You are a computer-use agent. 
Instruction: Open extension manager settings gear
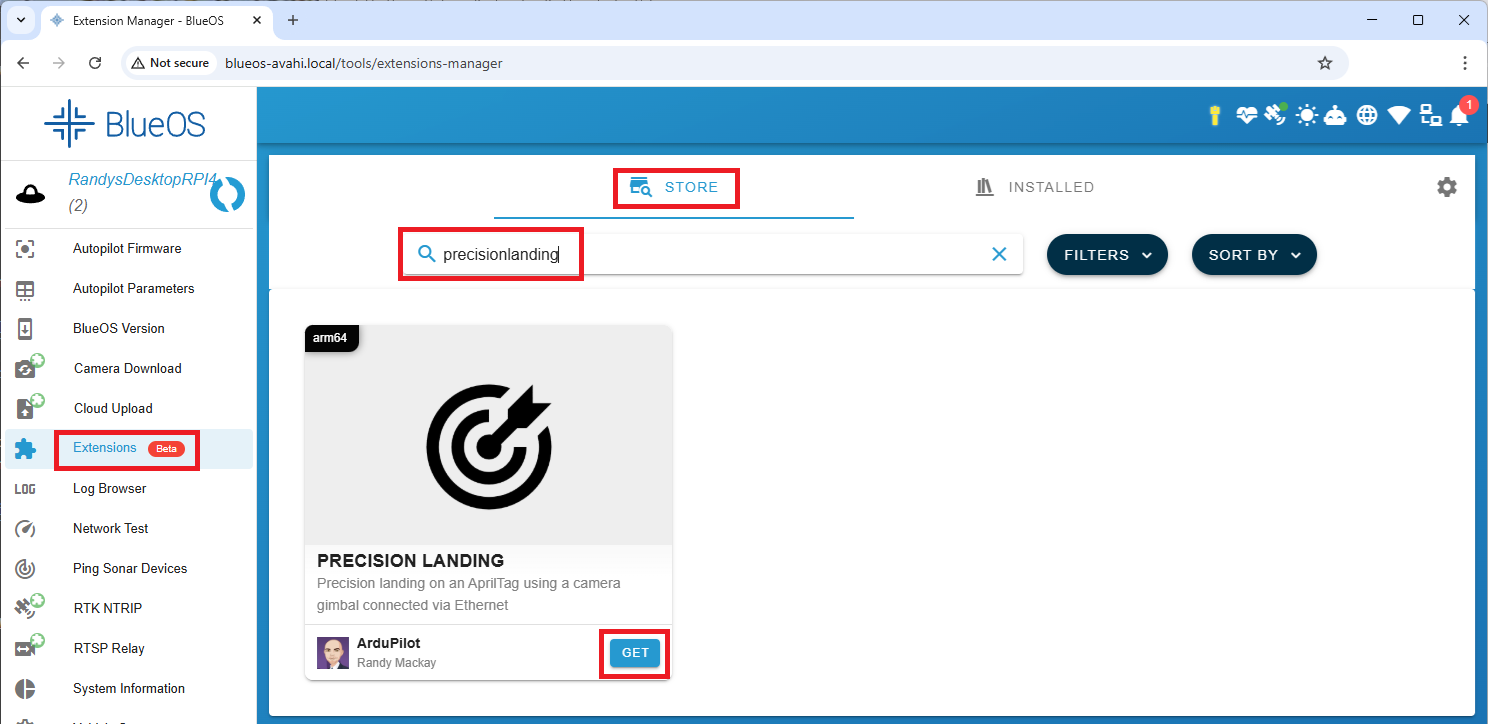pyautogui.click(x=1446, y=187)
